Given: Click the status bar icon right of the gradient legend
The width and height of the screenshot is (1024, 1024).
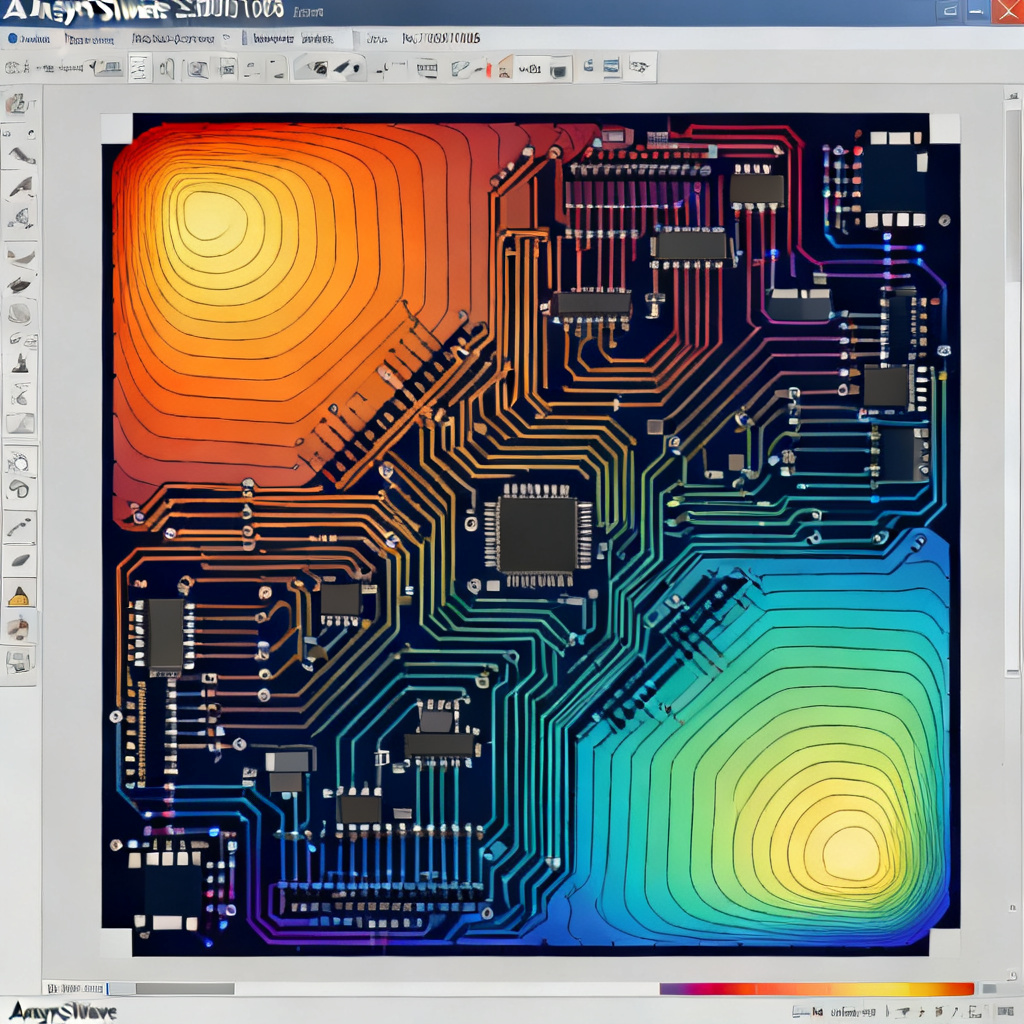Looking at the screenshot, I should pyautogui.click(x=989, y=989).
